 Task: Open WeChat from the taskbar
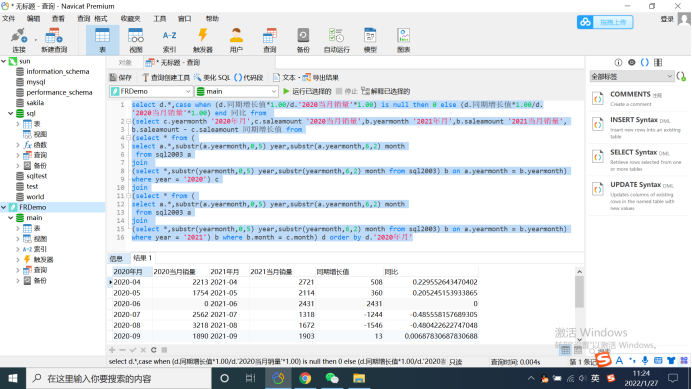(331, 378)
